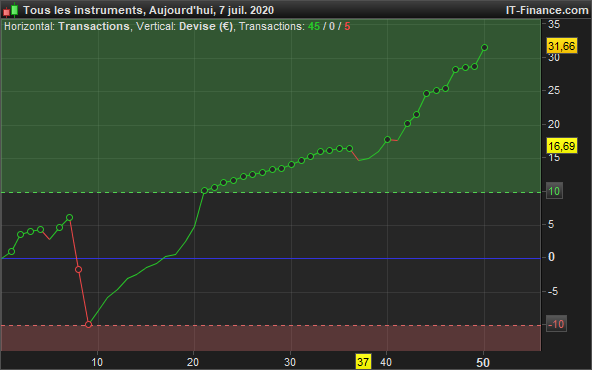This screenshot has width=592, height=370.
Task: Click the final data point at transaction 50
Action: (x=484, y=48)
